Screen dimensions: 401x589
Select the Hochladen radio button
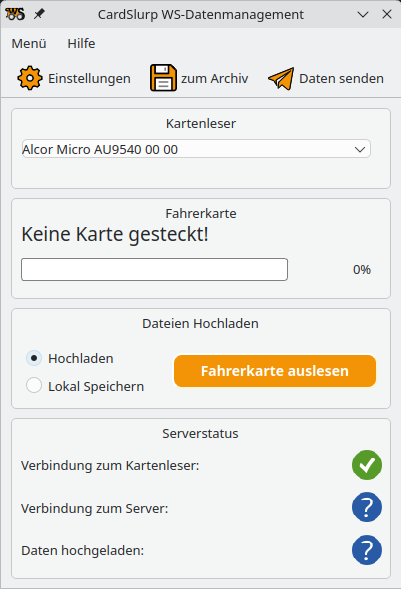click(x=34, y=358)
